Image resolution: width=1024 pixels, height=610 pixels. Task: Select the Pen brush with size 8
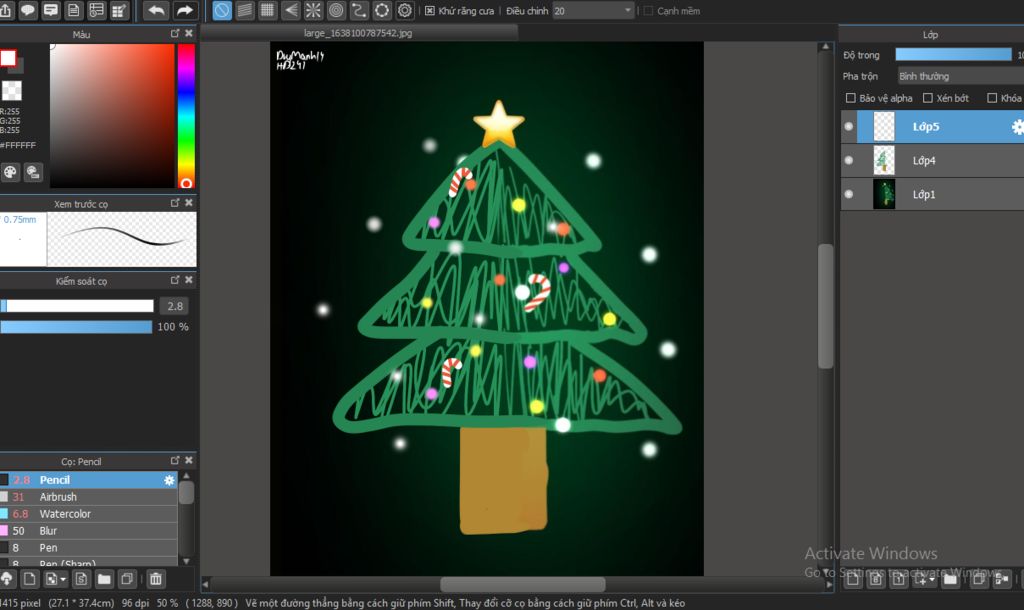[x=89, y=548]
